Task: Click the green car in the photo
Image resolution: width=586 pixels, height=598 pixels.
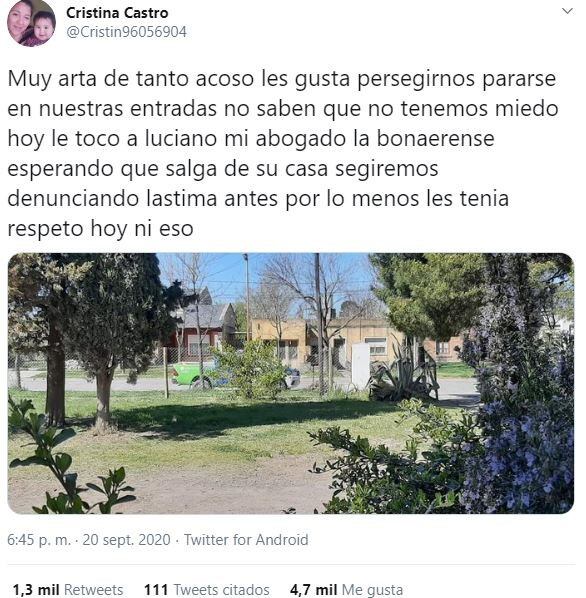Action: coord(193,375)
